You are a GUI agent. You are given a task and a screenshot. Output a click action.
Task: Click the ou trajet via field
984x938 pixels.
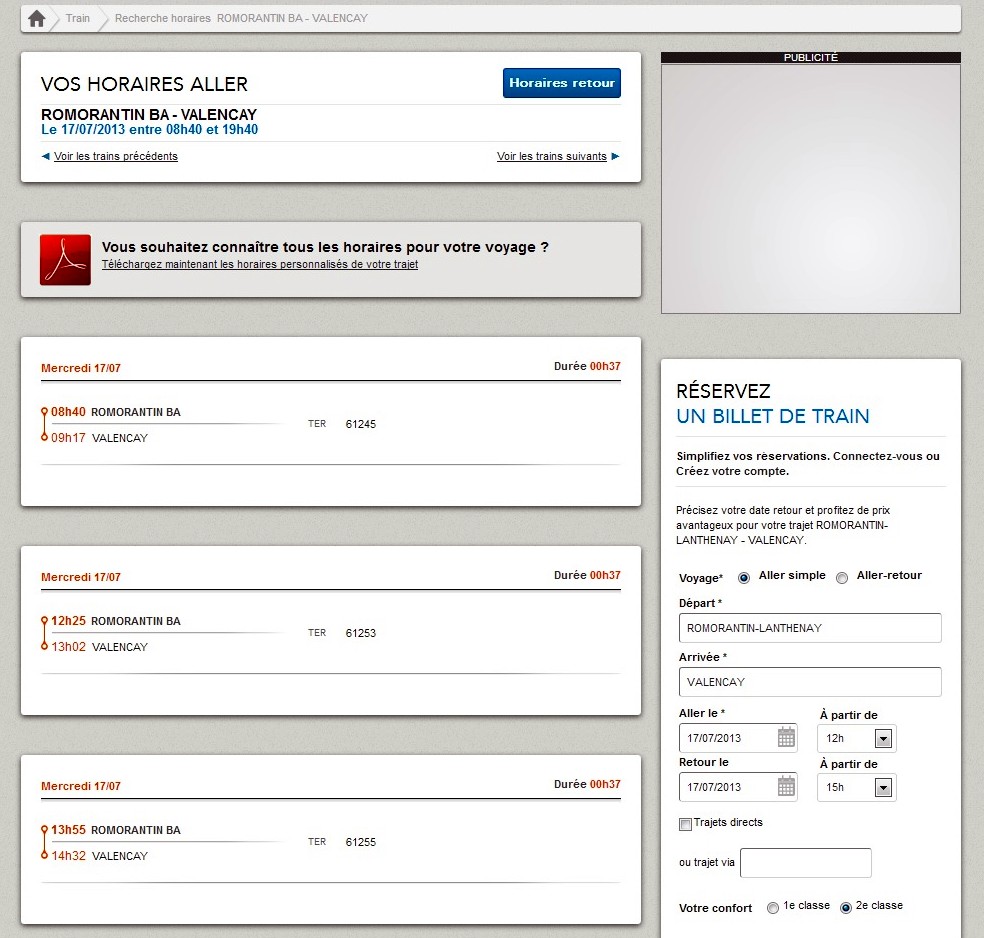(806, 863)
